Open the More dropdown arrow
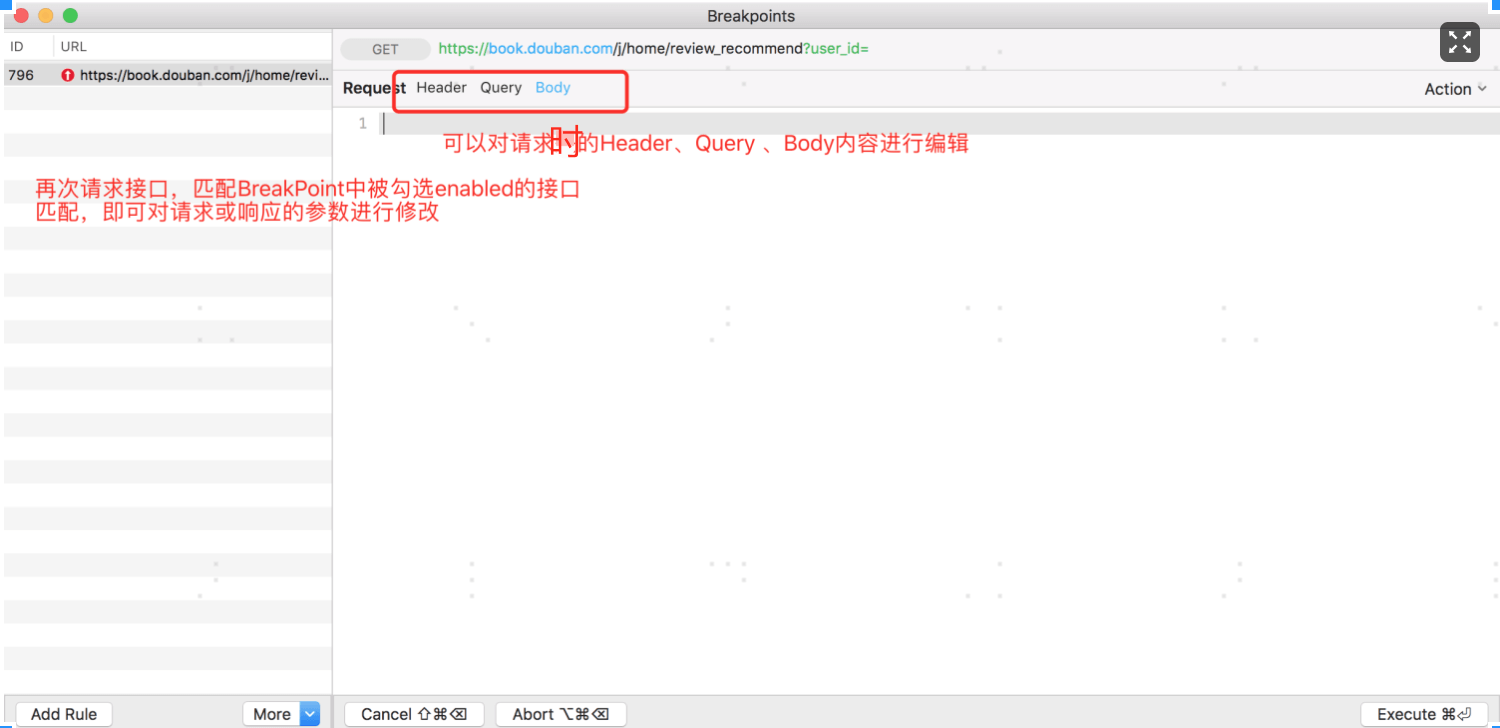This screenshot has width=1500, height=728. [310, 714]
